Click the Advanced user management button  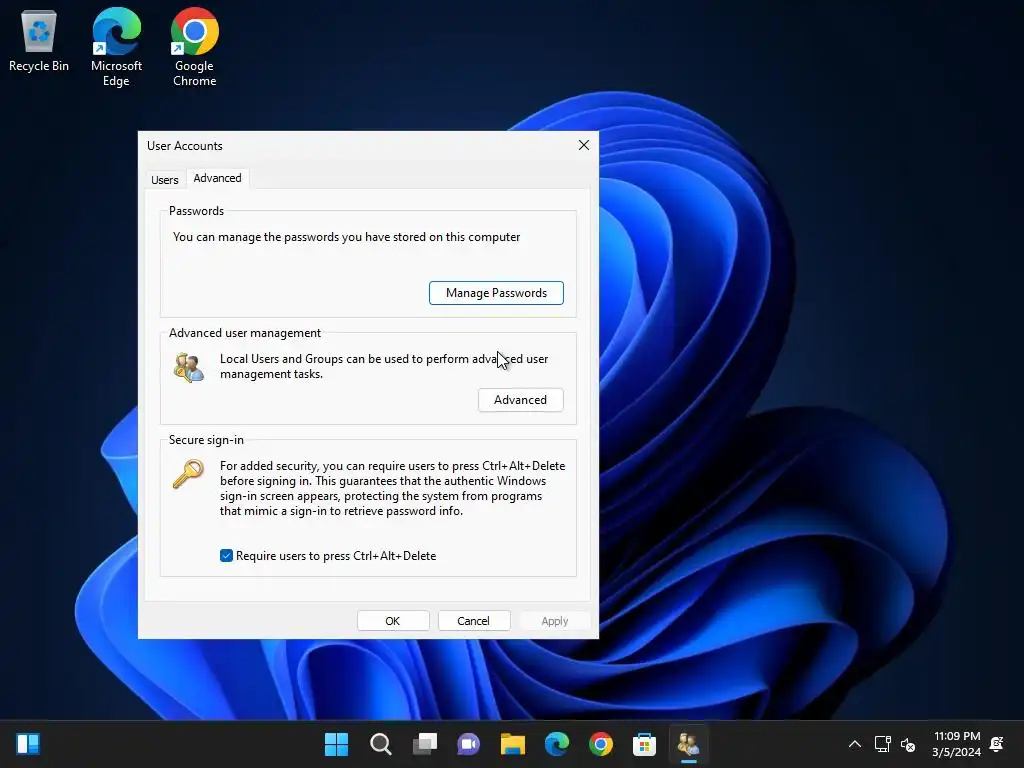(x=520, y=400)
